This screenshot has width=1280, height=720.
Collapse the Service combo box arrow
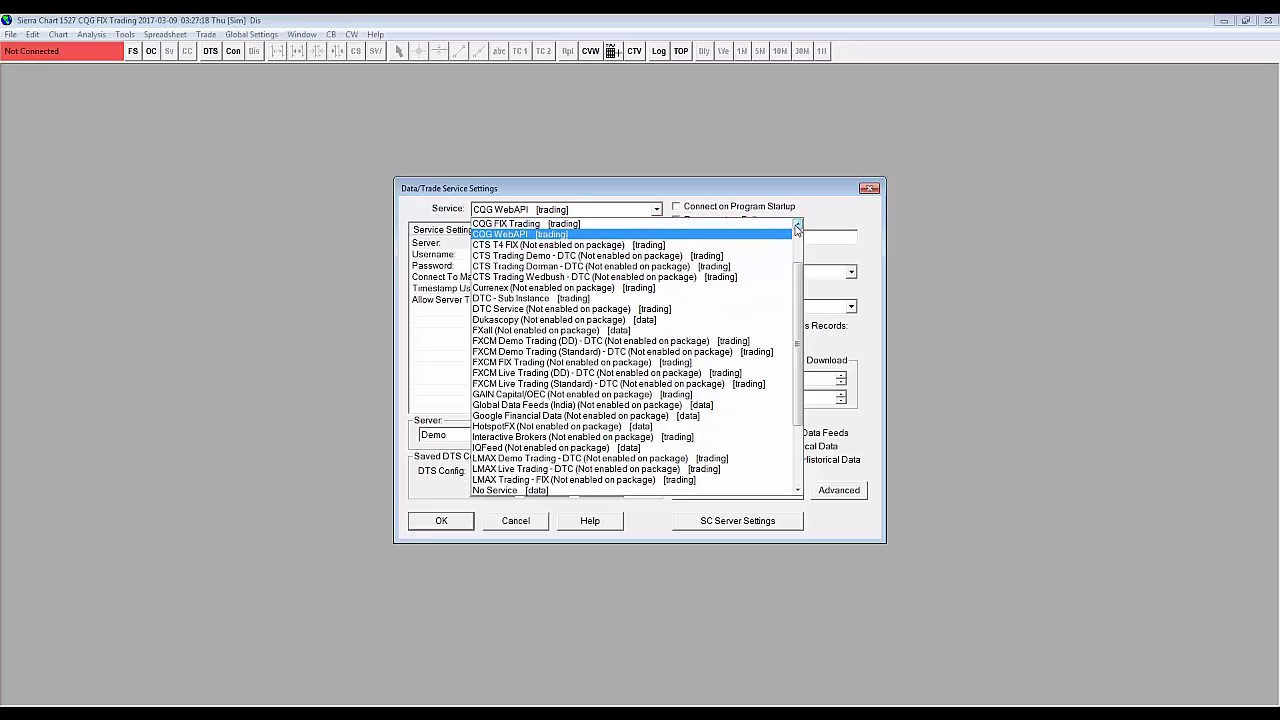656,210
